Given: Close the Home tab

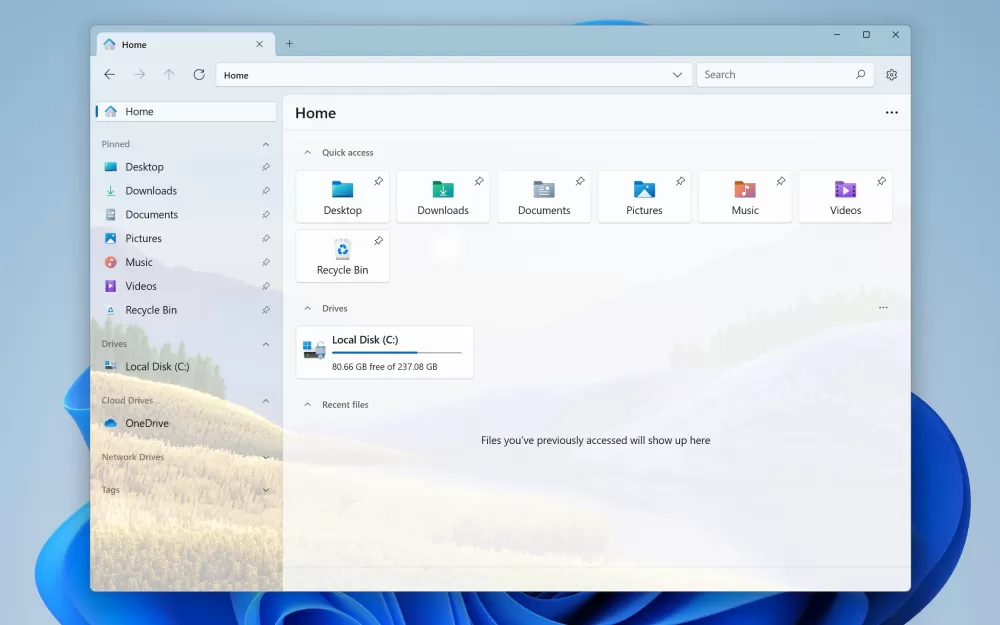Looking at the screenshot, I should coord(259,44).
